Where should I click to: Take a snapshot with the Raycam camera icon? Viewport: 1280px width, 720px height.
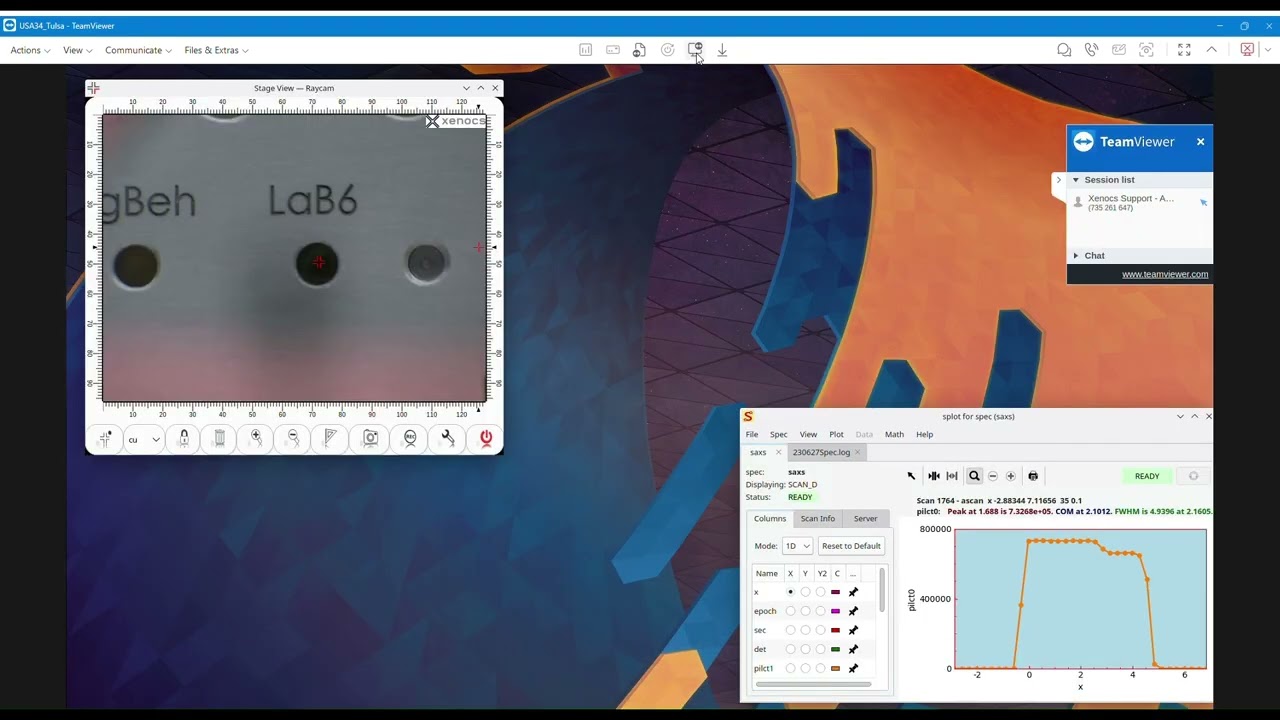pos(371,438)
